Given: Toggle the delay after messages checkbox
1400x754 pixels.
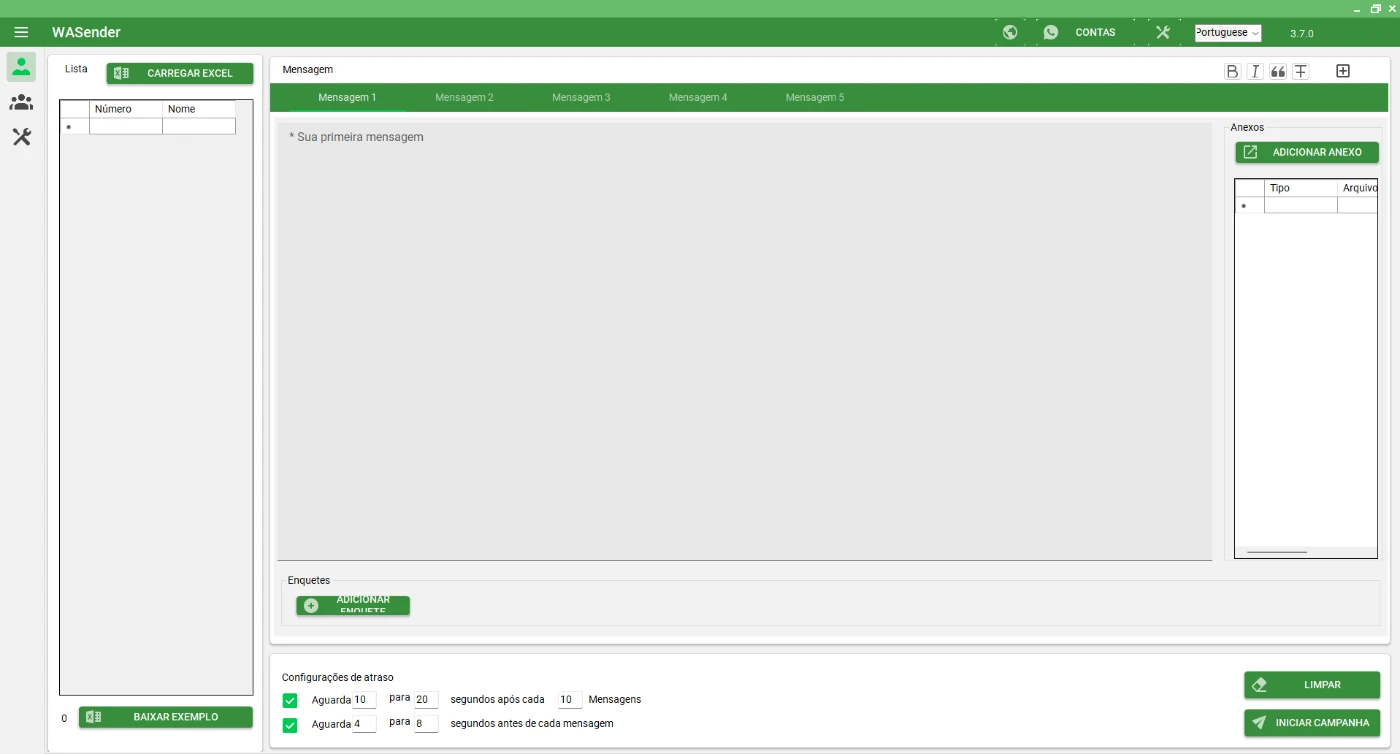Looking at the screenshot, I should [290, 700].
